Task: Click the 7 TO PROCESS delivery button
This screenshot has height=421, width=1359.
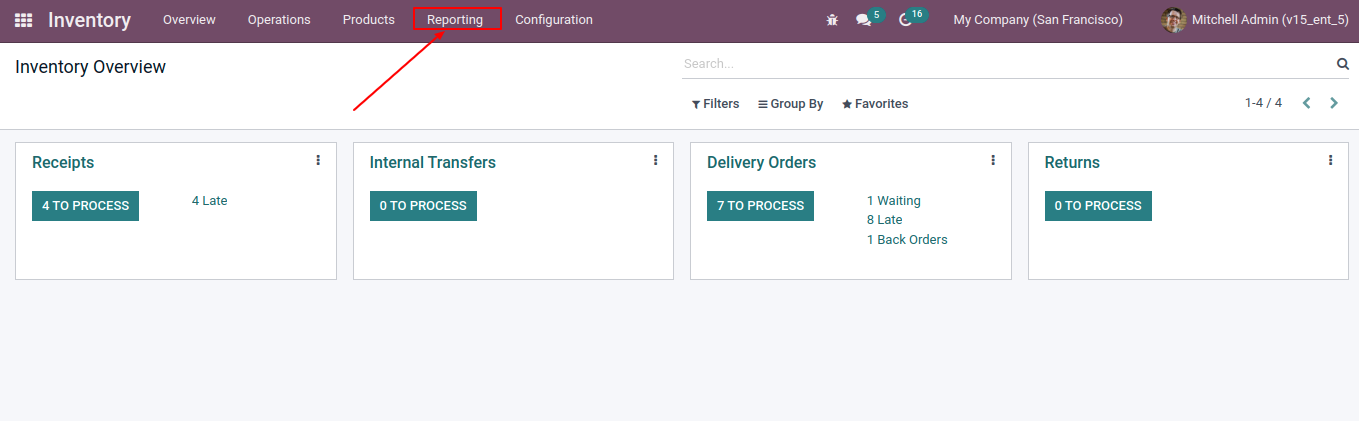Action: [760, 206]
